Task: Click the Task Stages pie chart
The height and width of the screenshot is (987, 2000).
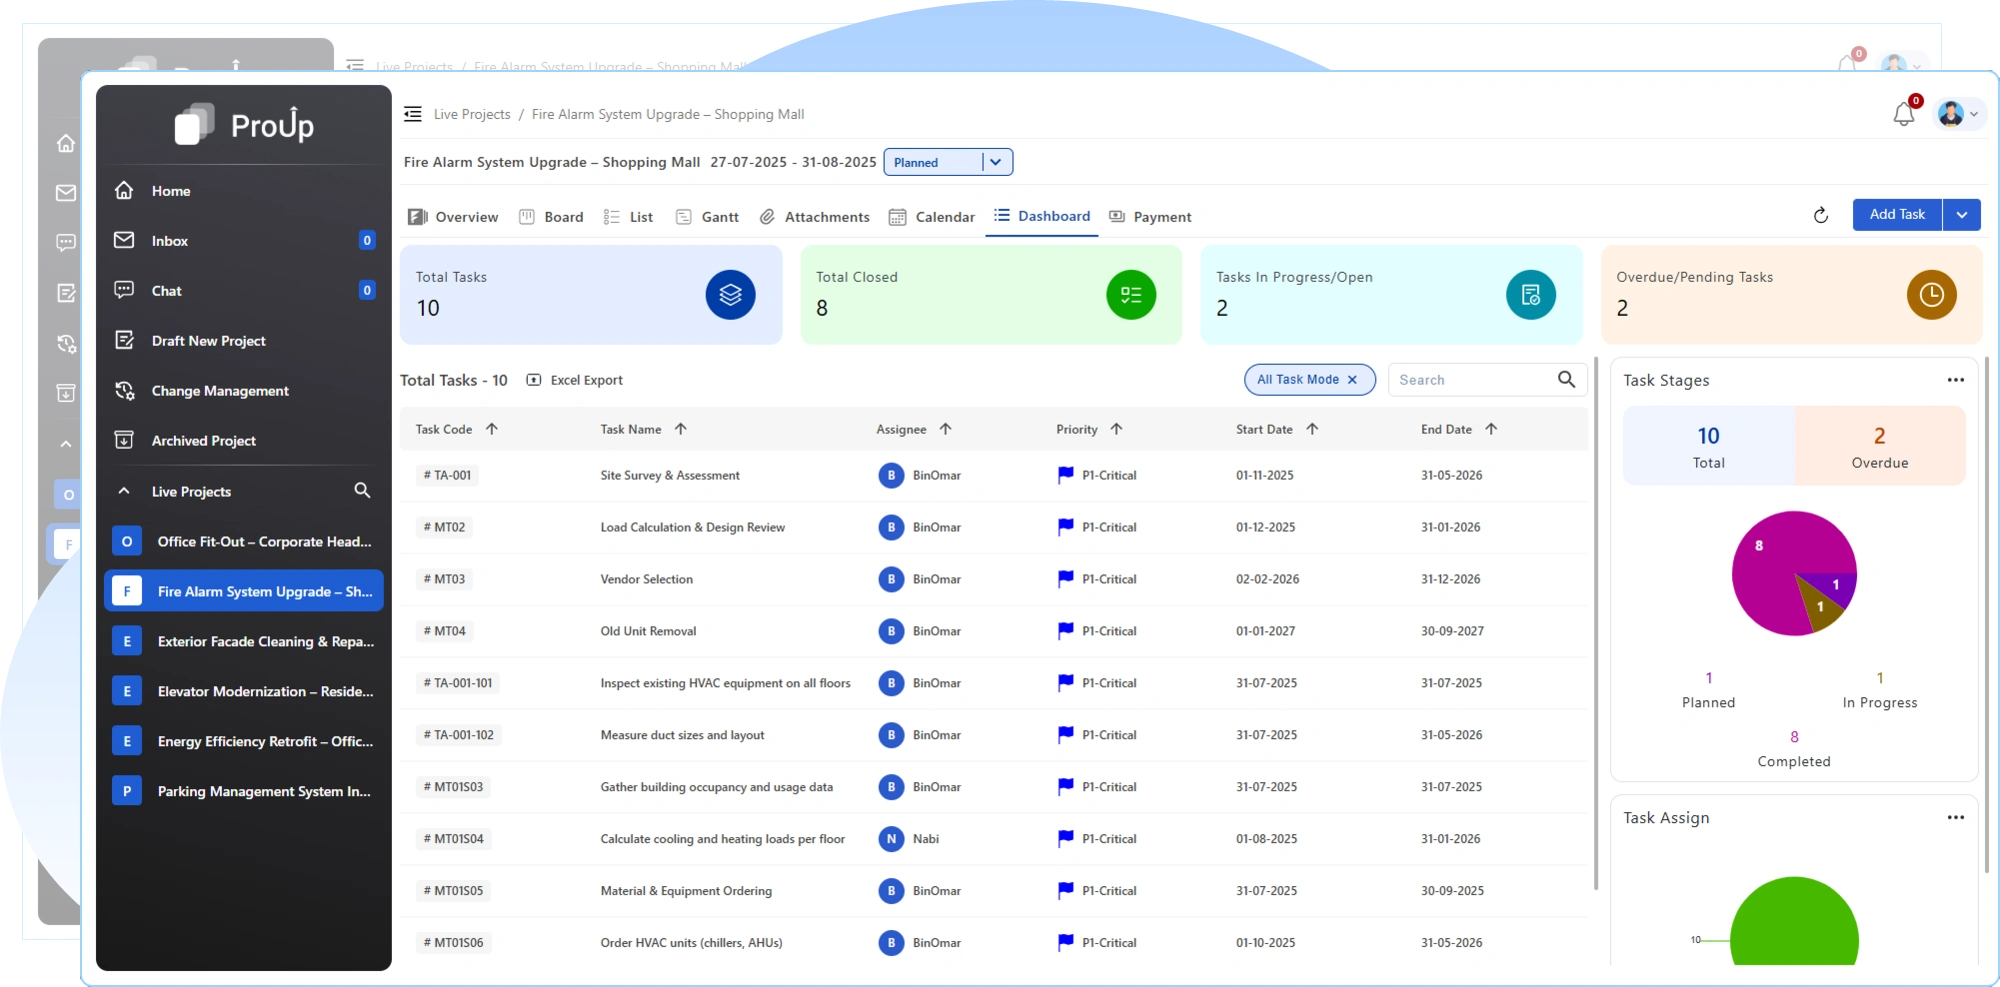Action: [x=1793, y=575]
